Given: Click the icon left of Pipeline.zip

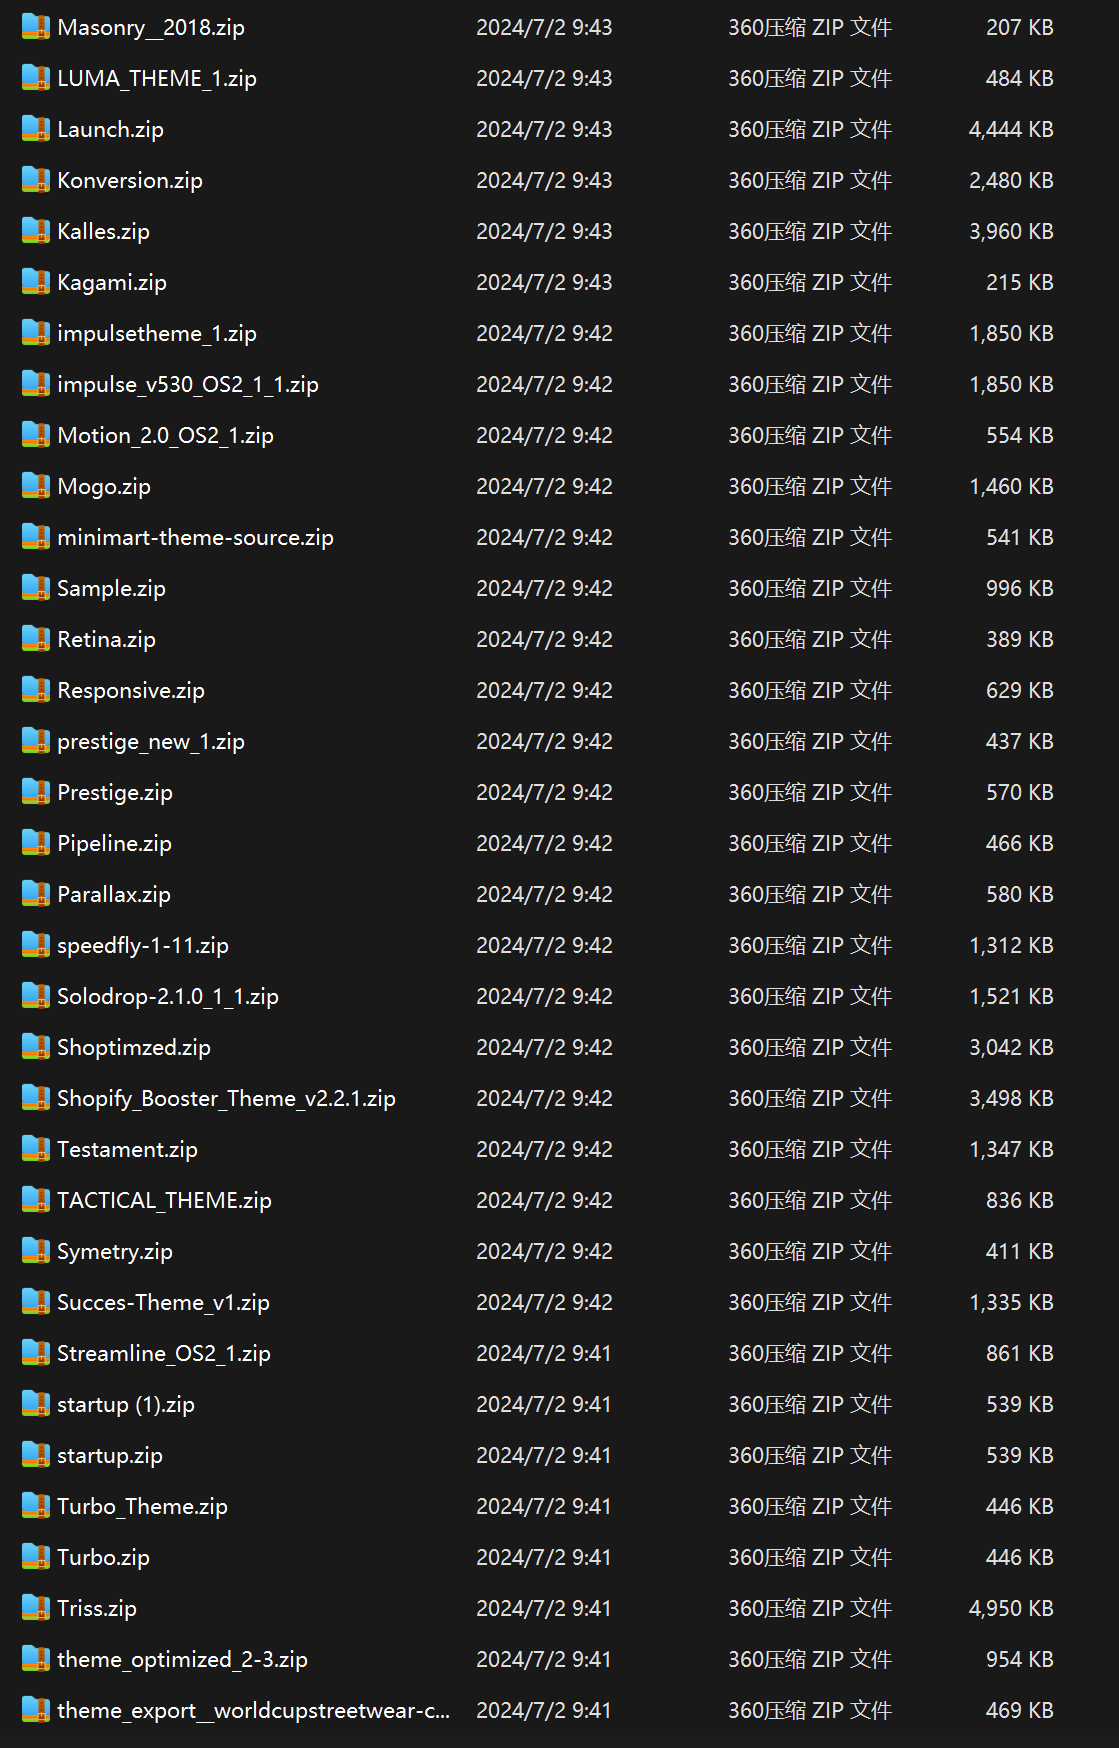Looking at the screenshot, I should pos(36,843).
